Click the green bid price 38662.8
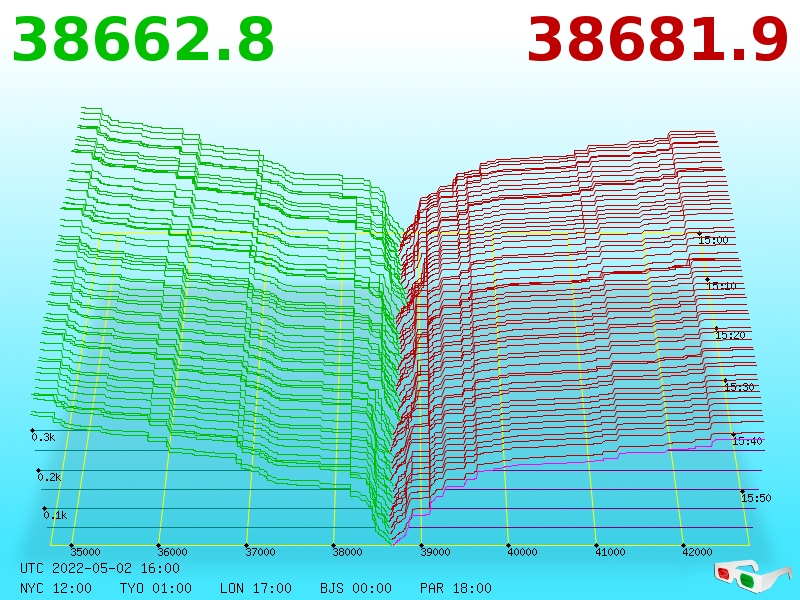The height and width of the screenshot is (600, 800). coord(143,40)
